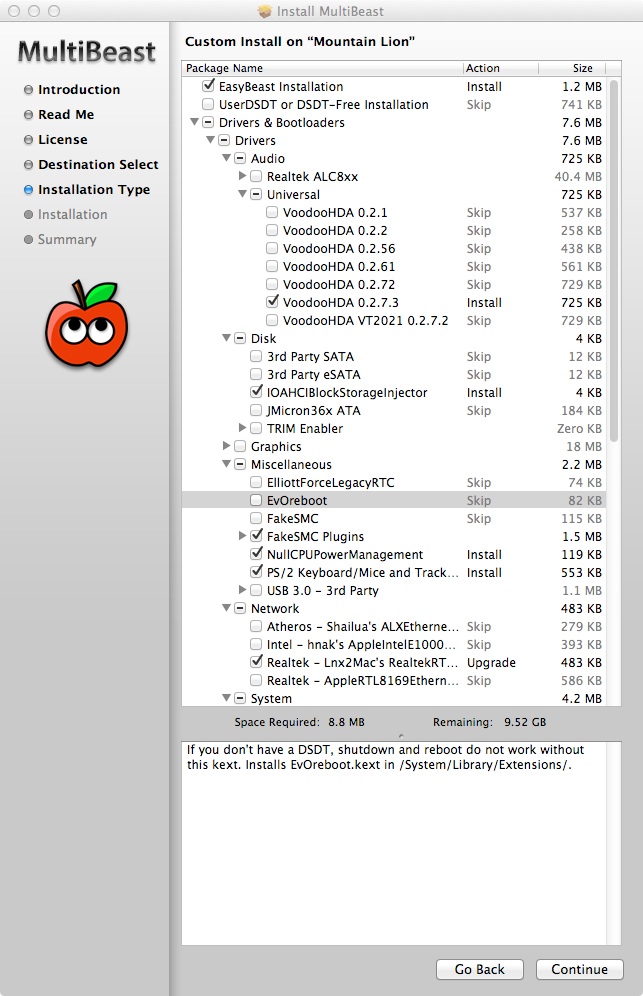Viewport: 643px width, 996px height.
Task: Click the Upgrade action for Realtek Lnx2Mac
Action: pos(491,663)
